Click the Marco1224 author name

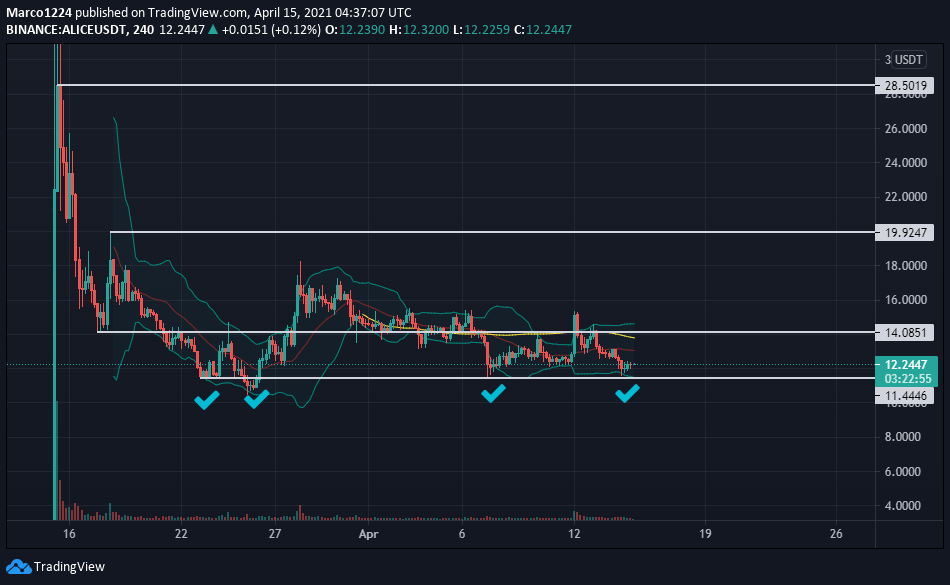(39, 12)
